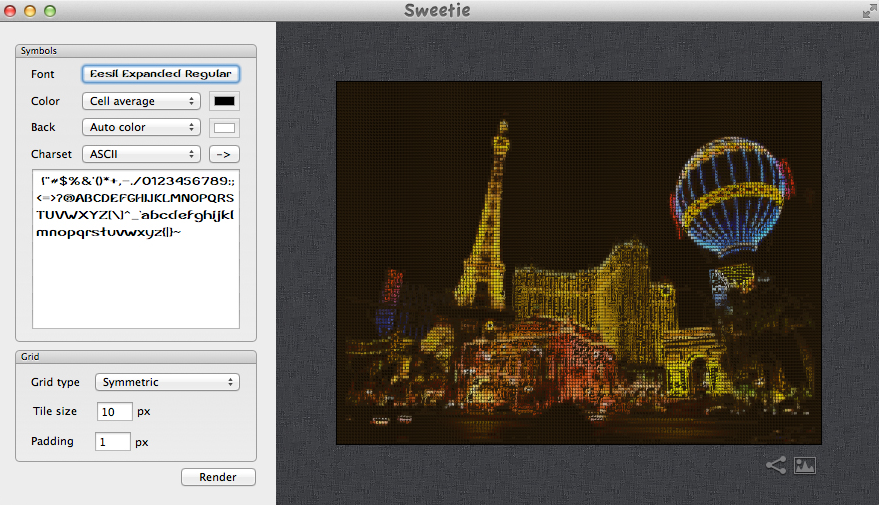Focus the Tile size input field

pos(114,412)
